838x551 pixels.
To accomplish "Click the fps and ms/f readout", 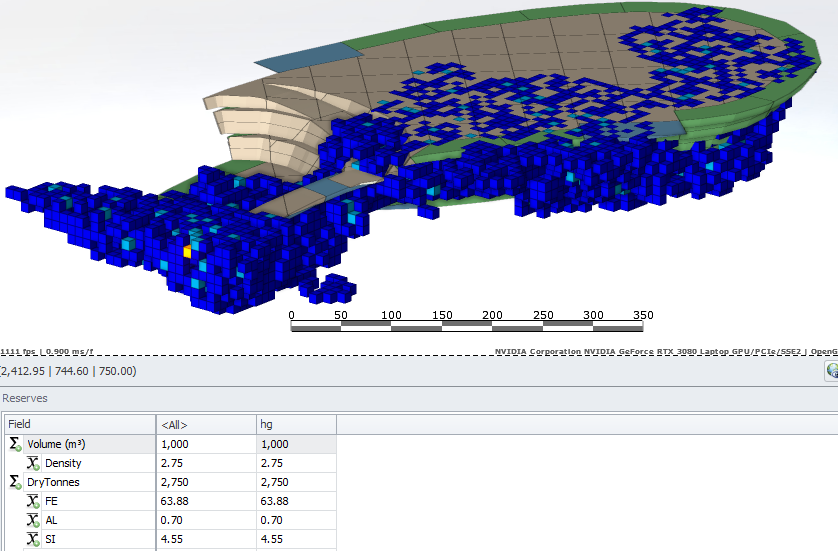I will tap(47, 351).
